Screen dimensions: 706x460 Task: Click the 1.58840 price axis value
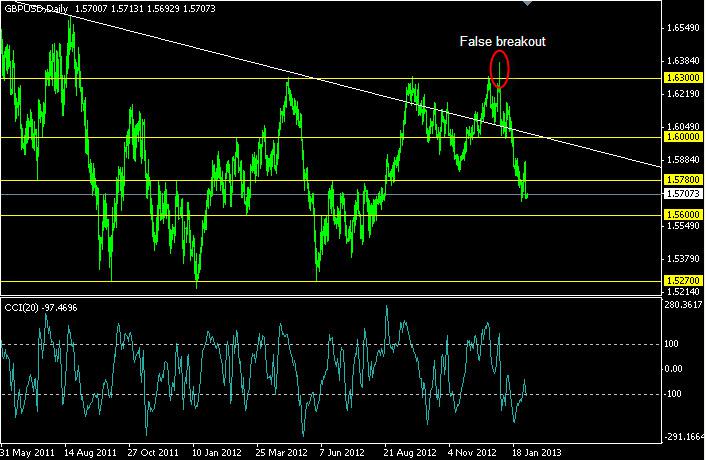[x=683, y=160]
